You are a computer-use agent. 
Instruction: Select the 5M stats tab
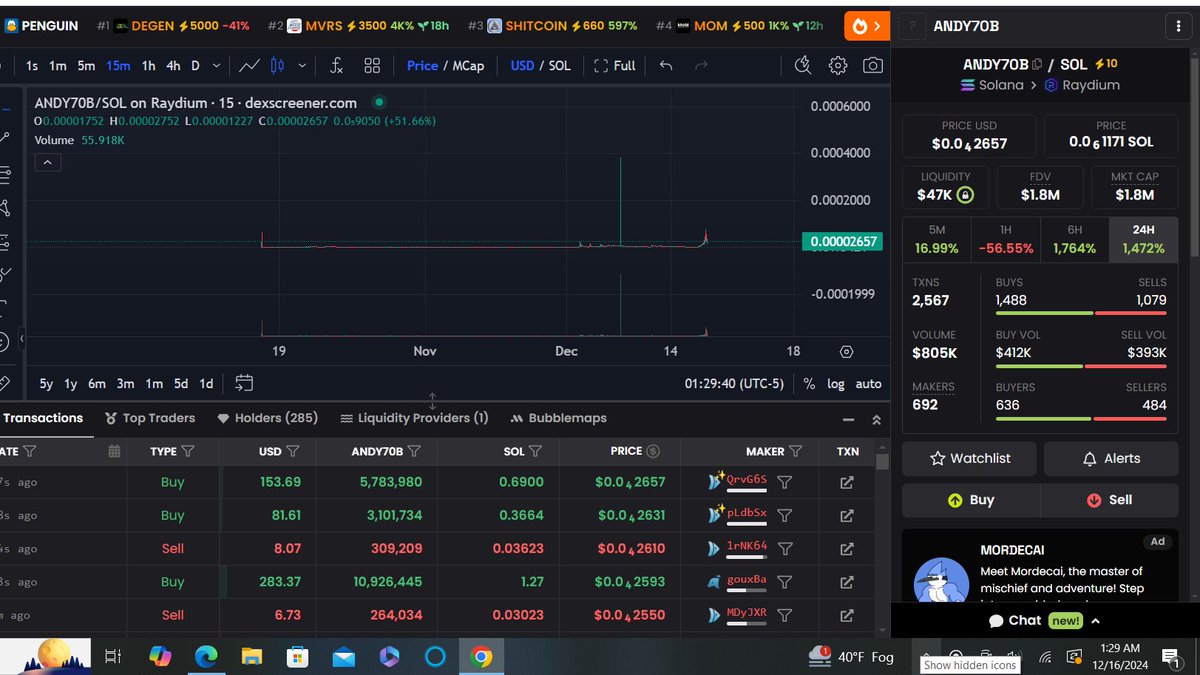(x=937, y=240)
